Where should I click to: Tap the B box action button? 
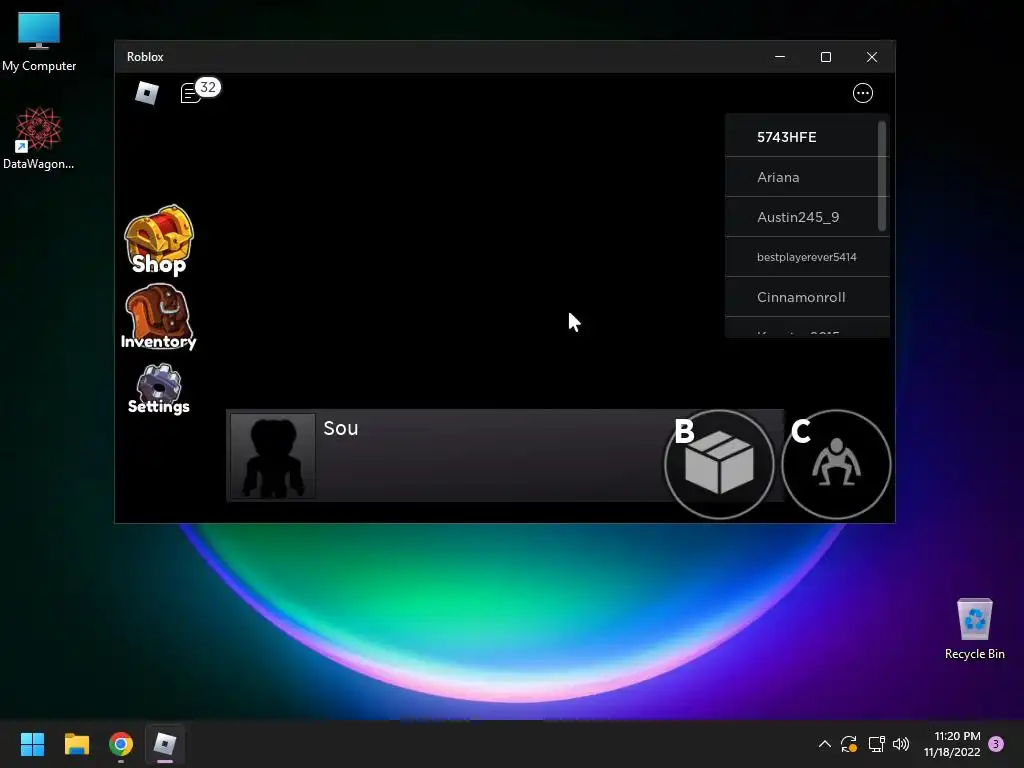[x=719, y=464]
